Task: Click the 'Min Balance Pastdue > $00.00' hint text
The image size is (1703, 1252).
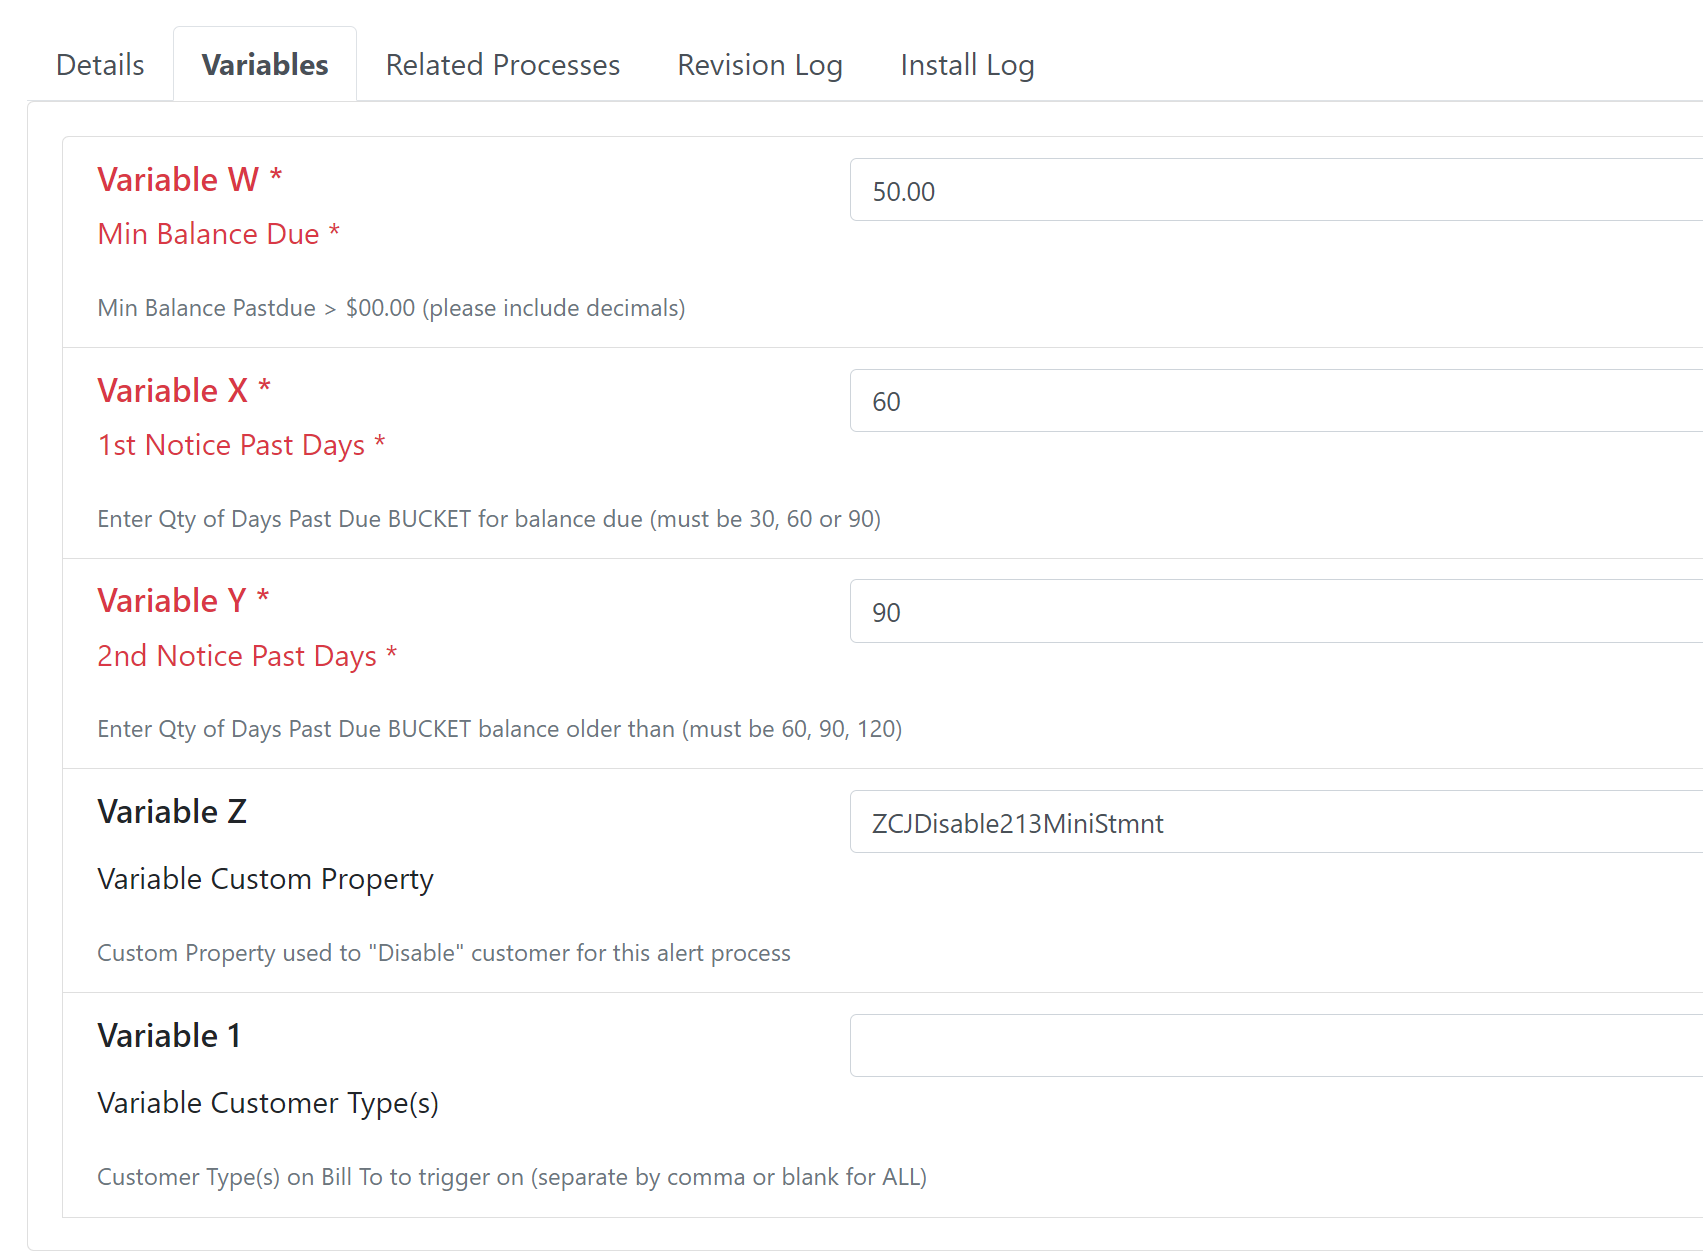Action: click(391, 308)
